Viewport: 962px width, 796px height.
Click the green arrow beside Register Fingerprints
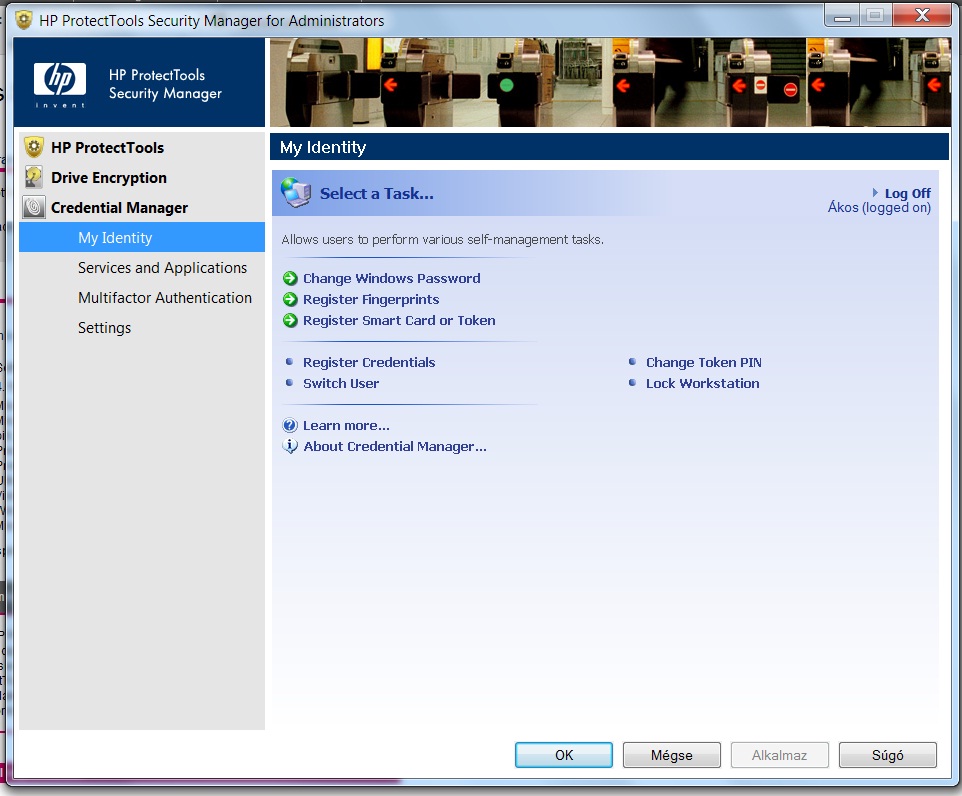tap(290, 299)
